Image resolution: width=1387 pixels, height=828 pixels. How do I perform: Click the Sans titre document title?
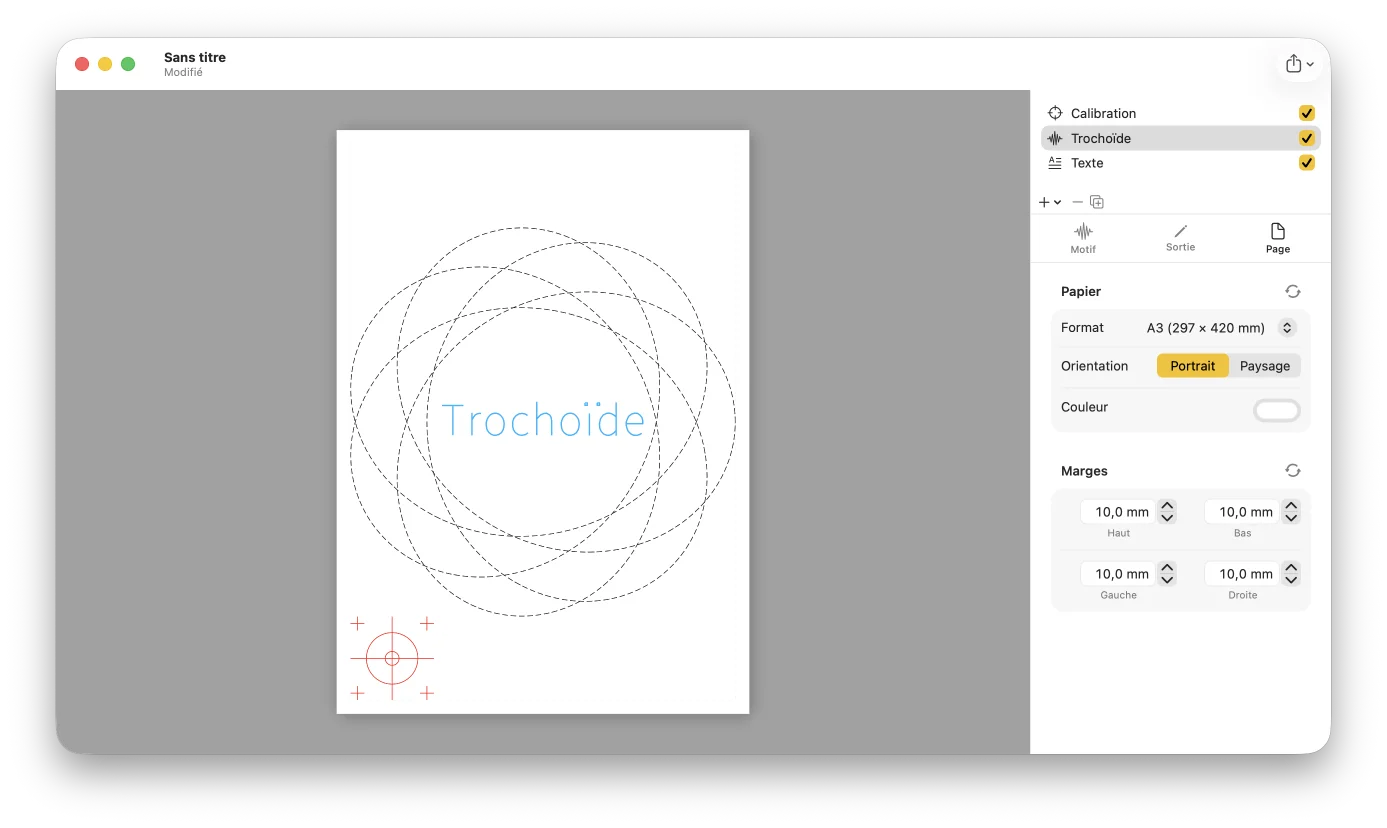tap(195, 57)
